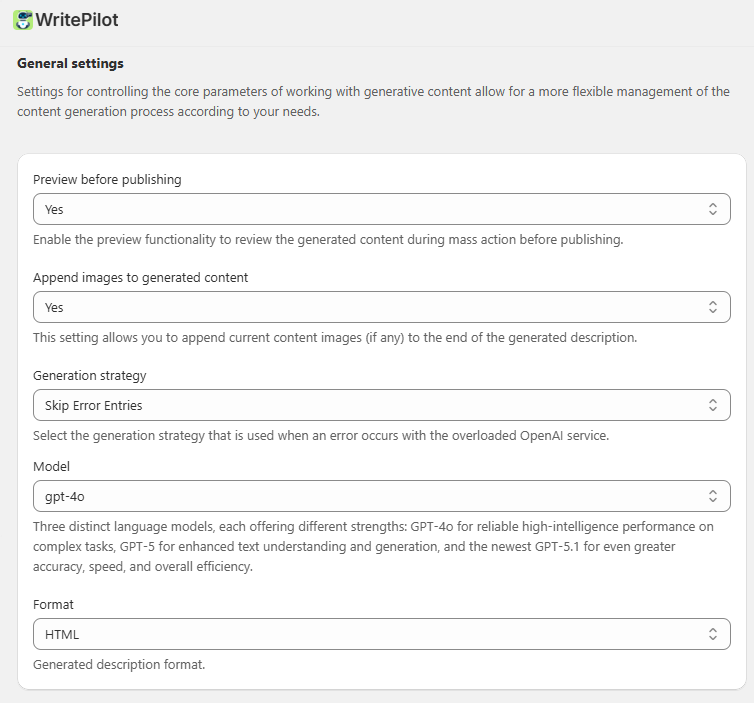This screenshot has height=703, width=754.
Task: Click the WritePilot brand name text
Action: click(77, 20)
